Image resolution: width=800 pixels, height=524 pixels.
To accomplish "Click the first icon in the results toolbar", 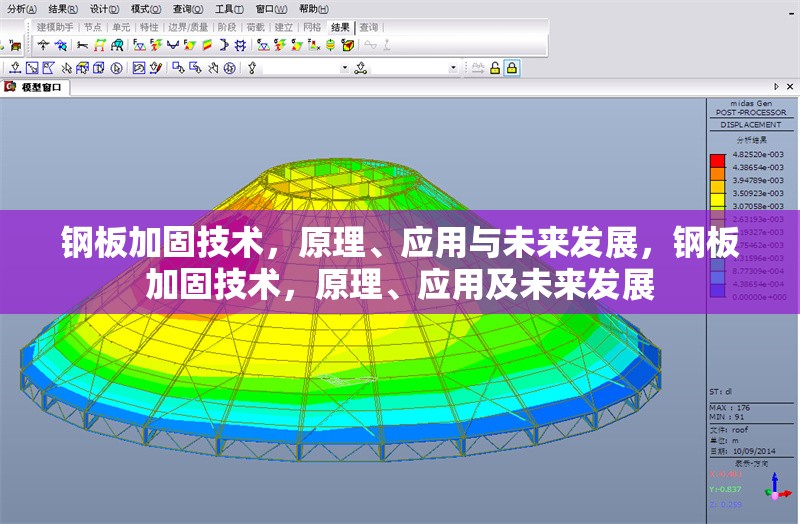I will (43, 45).
